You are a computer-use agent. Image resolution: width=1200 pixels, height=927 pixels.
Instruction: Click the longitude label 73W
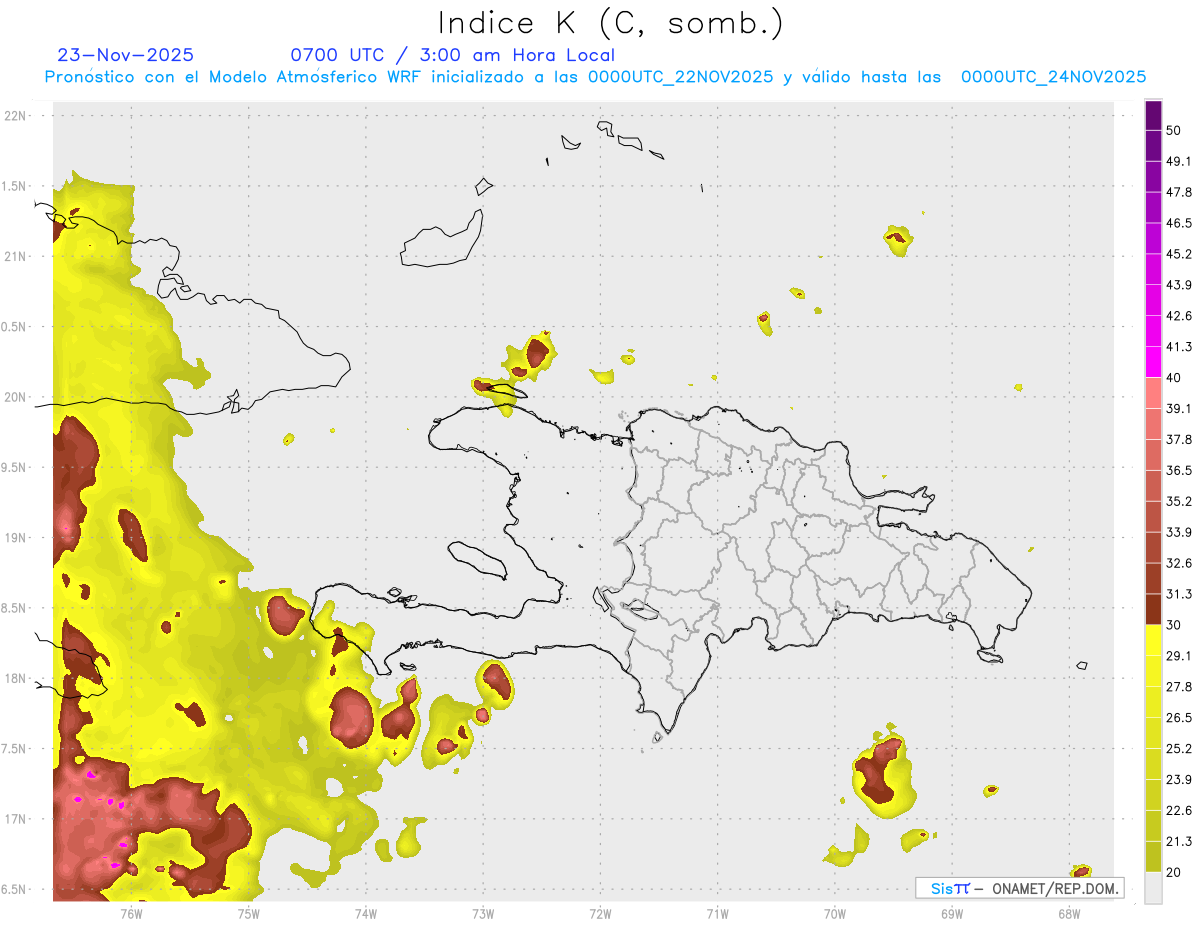pos(483,913)
